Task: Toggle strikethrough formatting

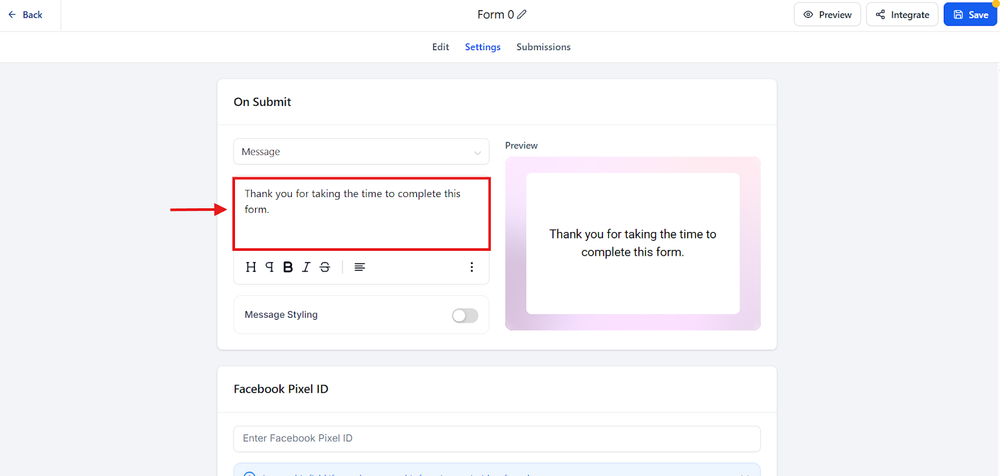Action: pos(325,267)
